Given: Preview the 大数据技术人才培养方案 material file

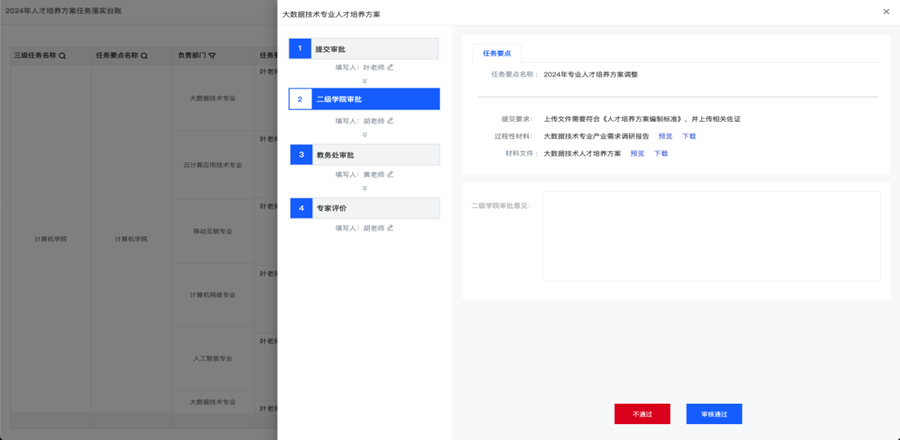Looking at the screenshot, I should click(x=637, y=154).
